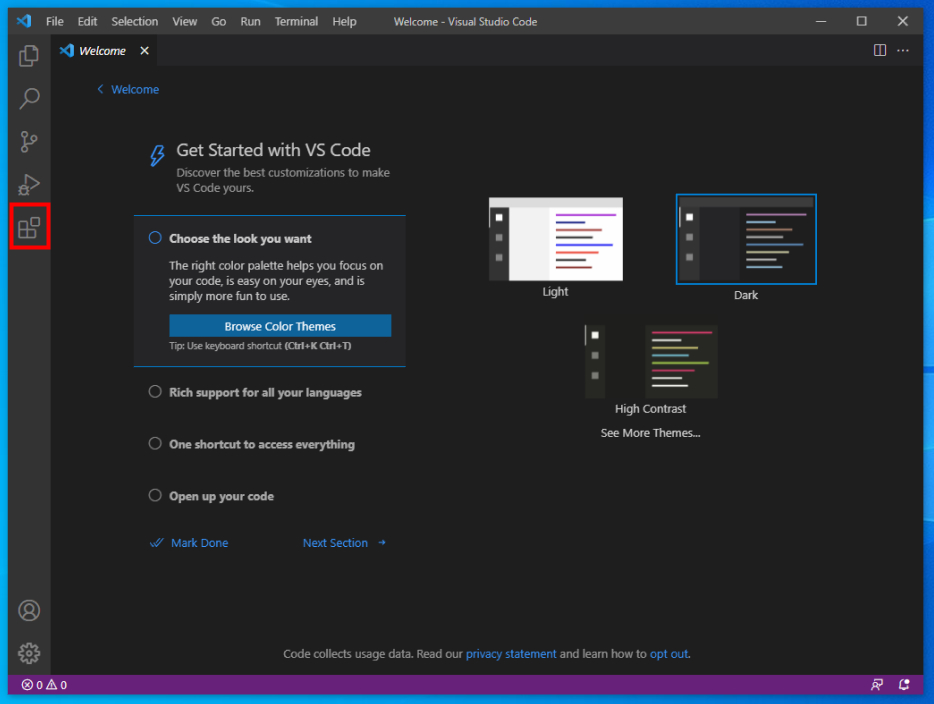Open the Manage gear icon

[x=29, y=653]
